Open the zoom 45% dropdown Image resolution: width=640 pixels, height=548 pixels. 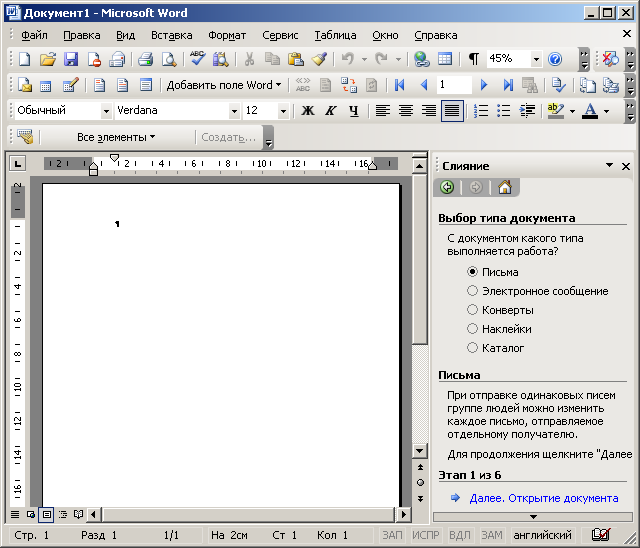[x=536, y=60]
